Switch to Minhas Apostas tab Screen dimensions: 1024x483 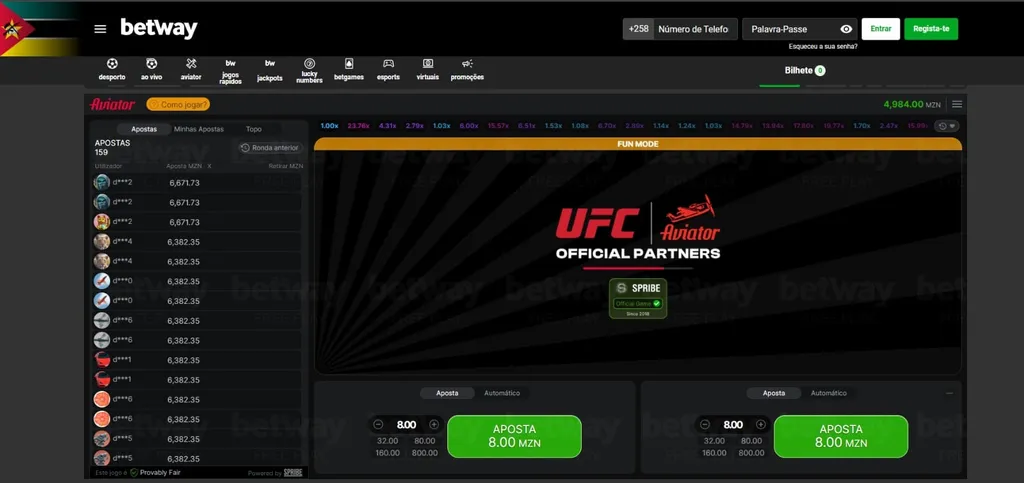point(199,129)
